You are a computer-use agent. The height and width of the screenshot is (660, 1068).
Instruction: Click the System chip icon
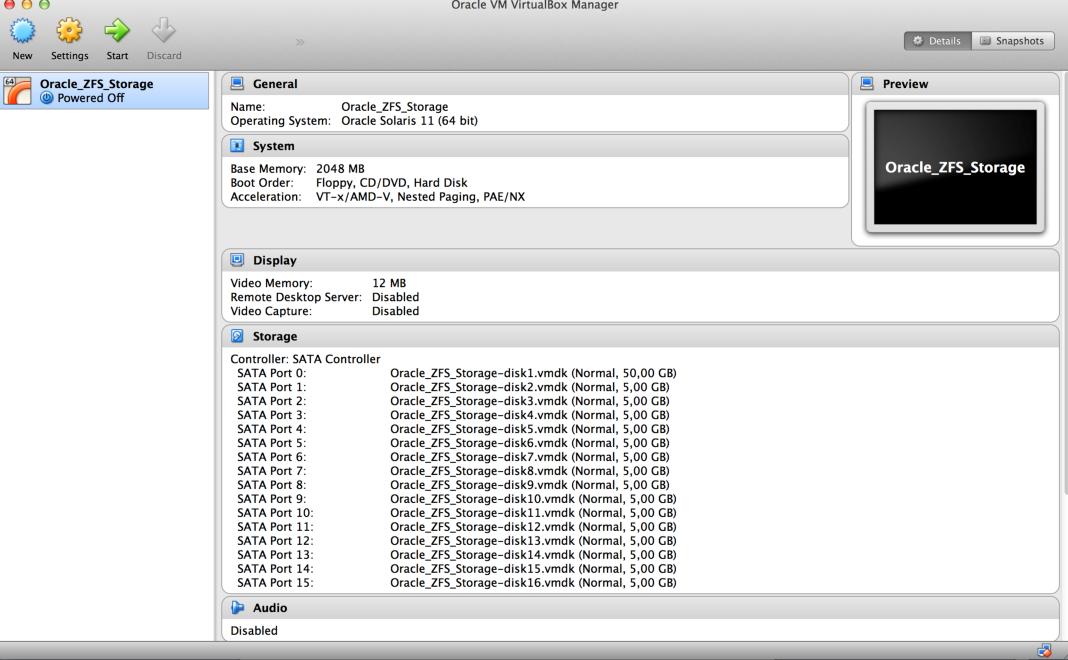point(237,146)
